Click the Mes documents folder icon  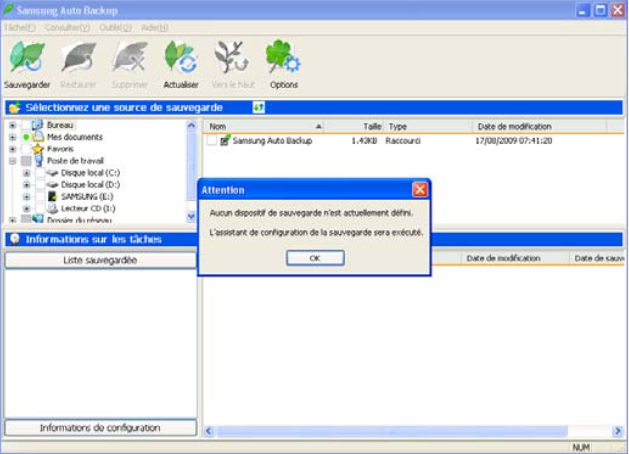(x=38, y=137)
